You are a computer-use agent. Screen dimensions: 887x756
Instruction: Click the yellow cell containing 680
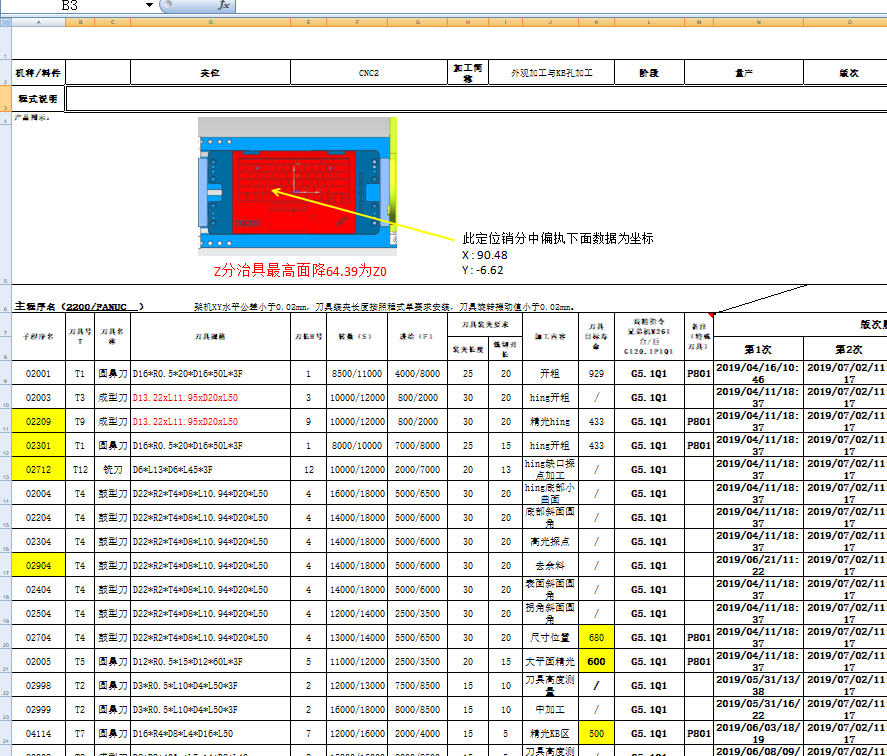(597, 639)
